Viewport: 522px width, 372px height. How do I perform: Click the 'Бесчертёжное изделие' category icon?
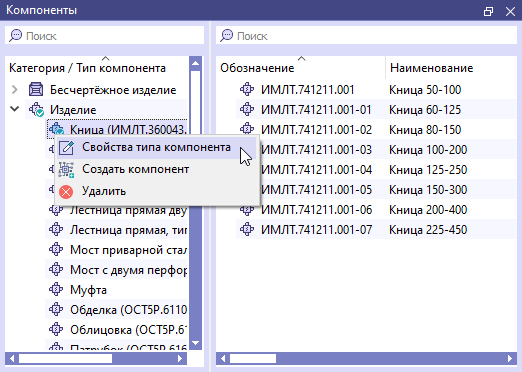(x=36, y=89)
